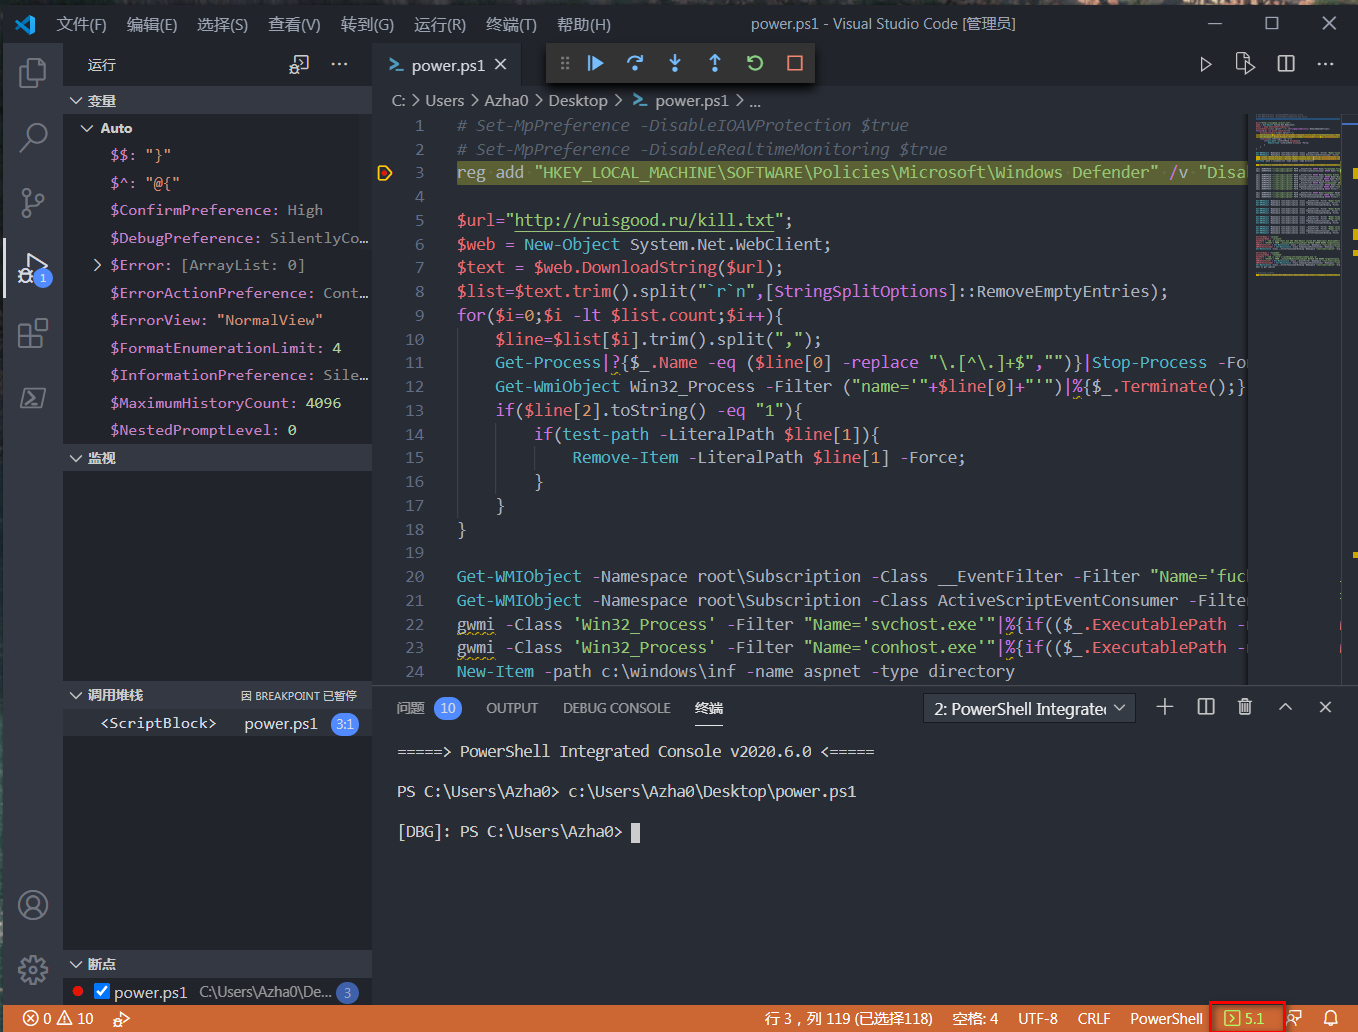This screenshot has width=1358, height=1032.
Task: Close the power.ps1 editor tab
Action: 501,64
